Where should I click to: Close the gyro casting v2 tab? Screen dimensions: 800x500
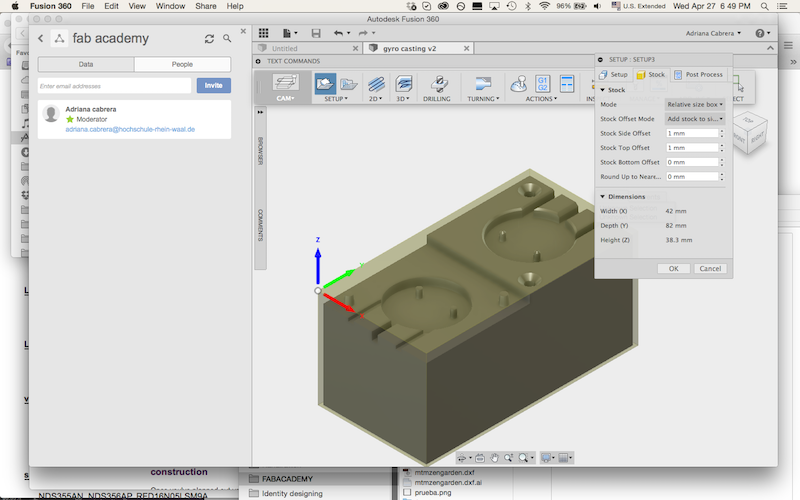click(466, 48)
